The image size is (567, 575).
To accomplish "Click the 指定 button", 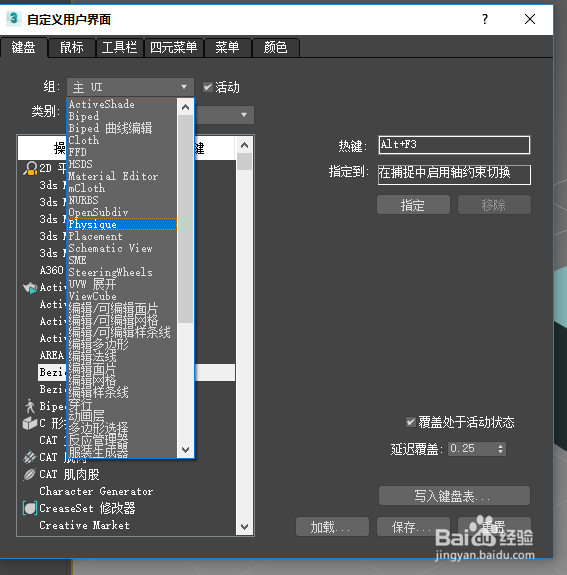I will (413, 205).
